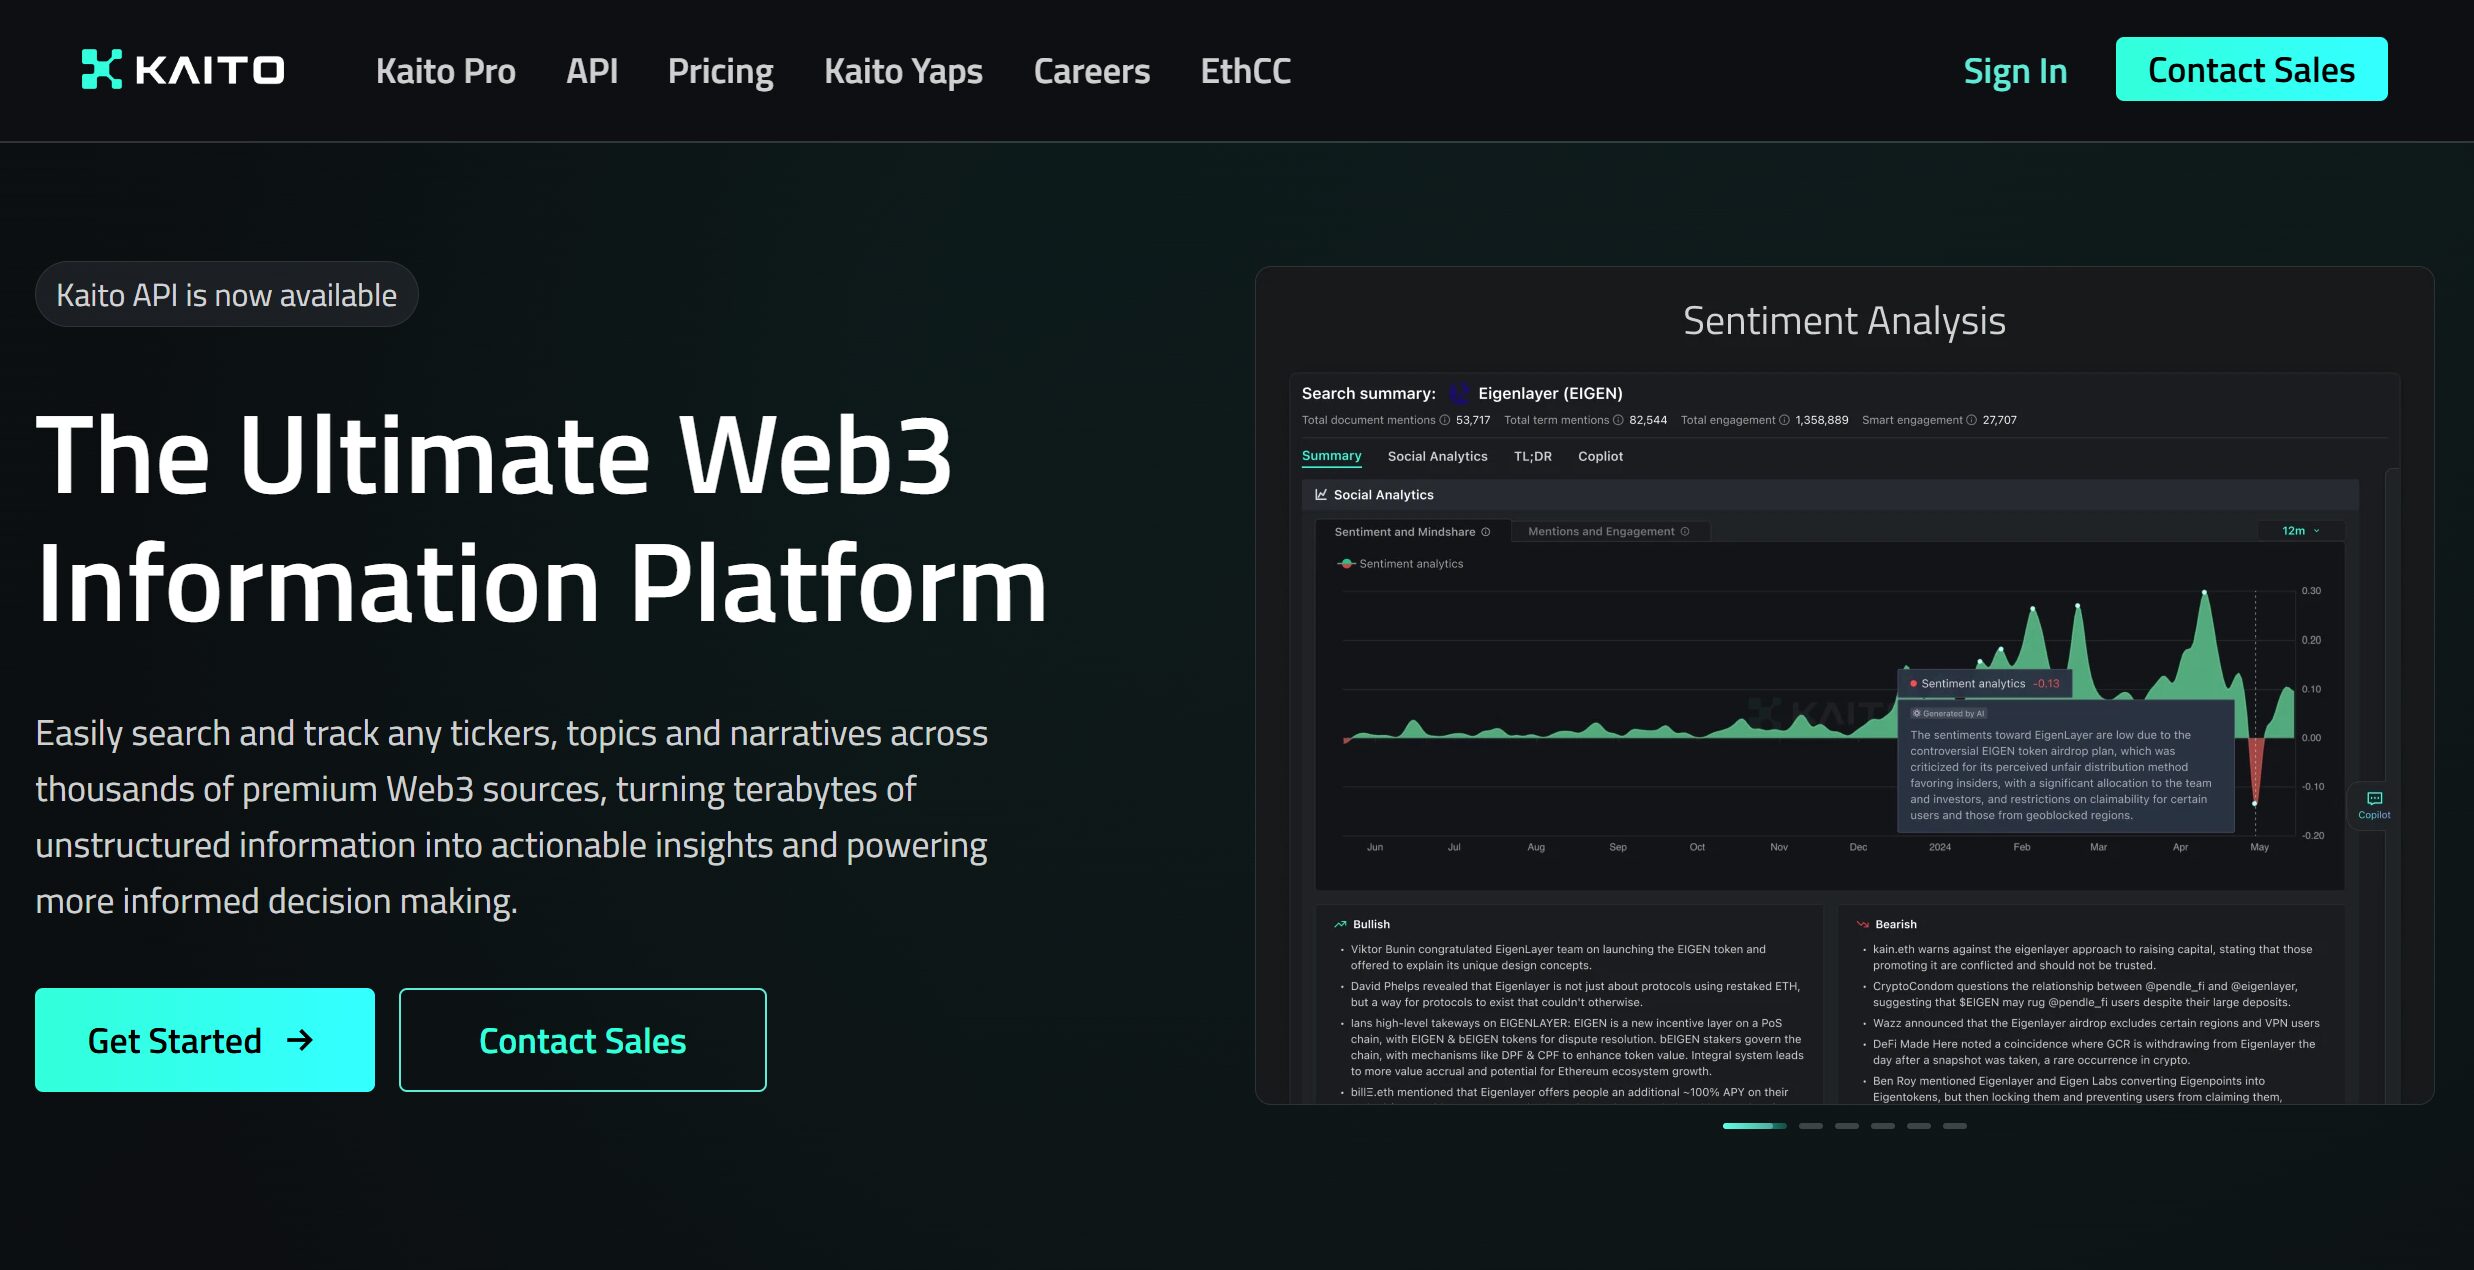Open Kaito Yaps from the navbar
Image resolution: width=2474 pixels, height=1270 pixels.
tap(903, 71)
